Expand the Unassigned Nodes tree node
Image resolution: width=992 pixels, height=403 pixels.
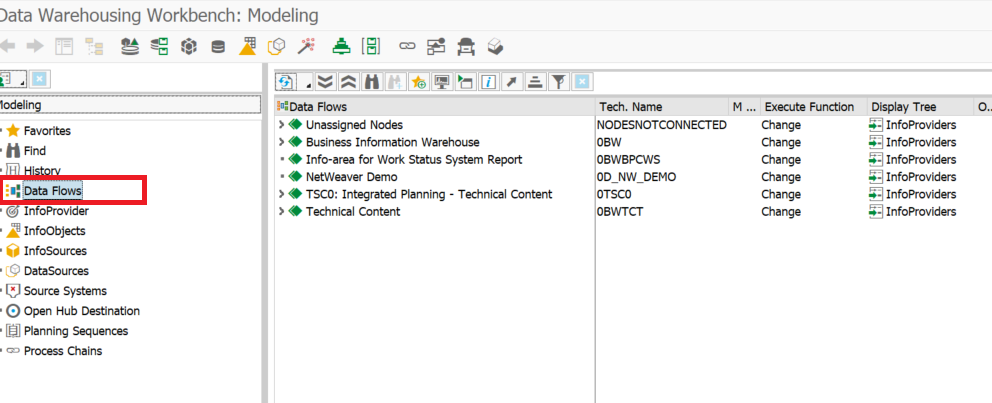tap(282, 125)
